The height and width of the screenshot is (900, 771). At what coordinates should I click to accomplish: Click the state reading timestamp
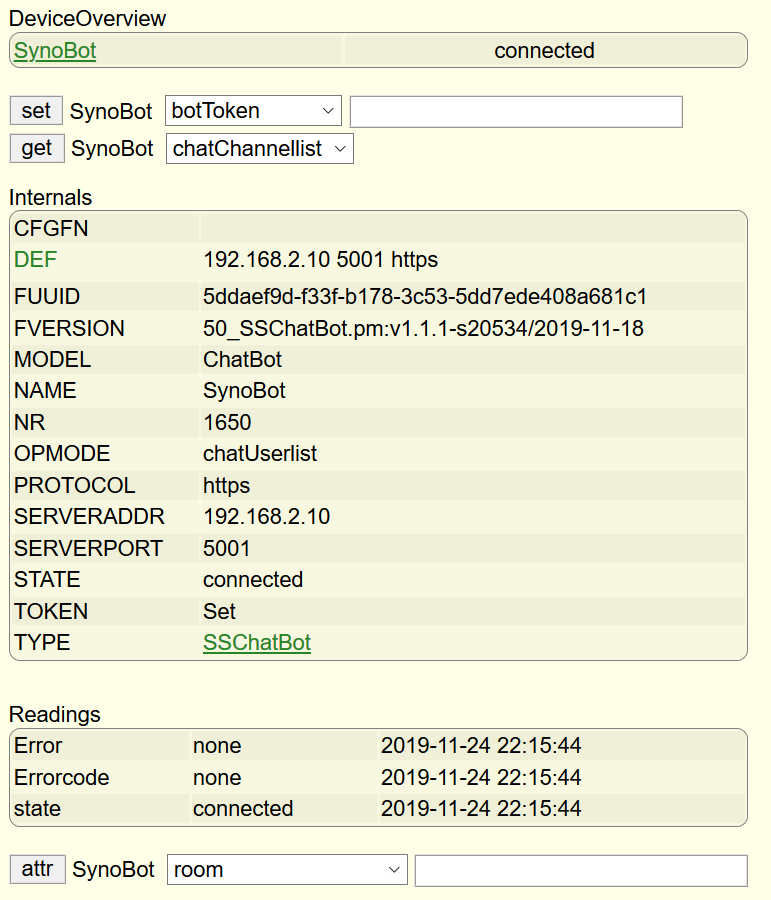coord(481,809)
